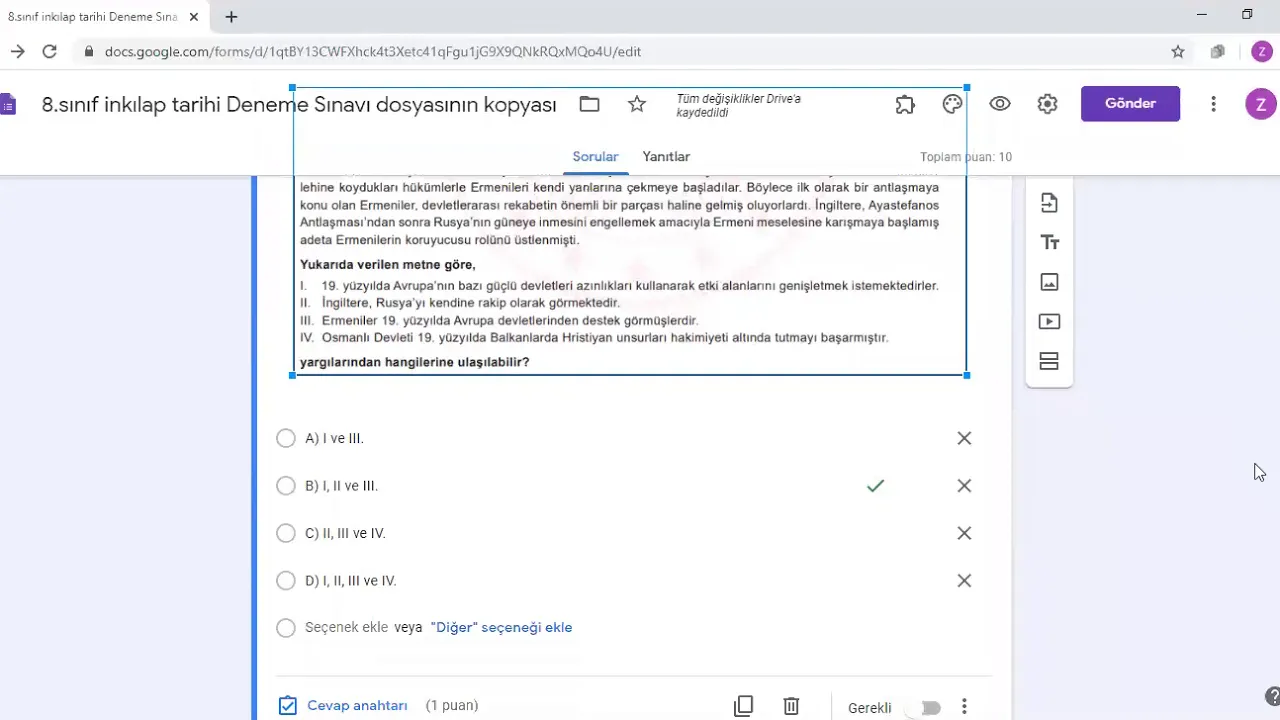Remove option A) I ve III.
The width and height of the screenshot is (1280, 720).
click(x=964, y=438)
